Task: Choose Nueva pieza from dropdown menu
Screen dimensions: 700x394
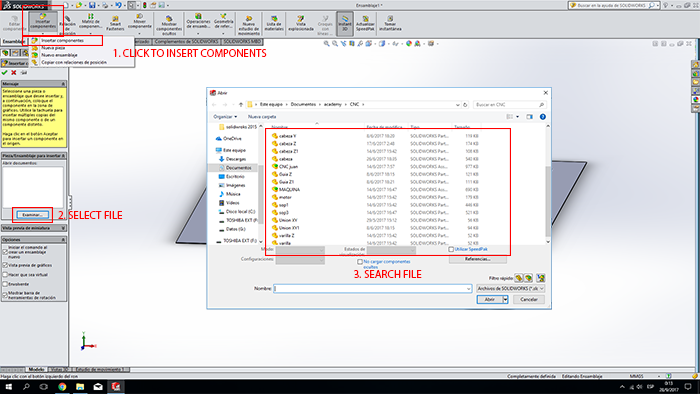Action: click(x=53, y=48)
